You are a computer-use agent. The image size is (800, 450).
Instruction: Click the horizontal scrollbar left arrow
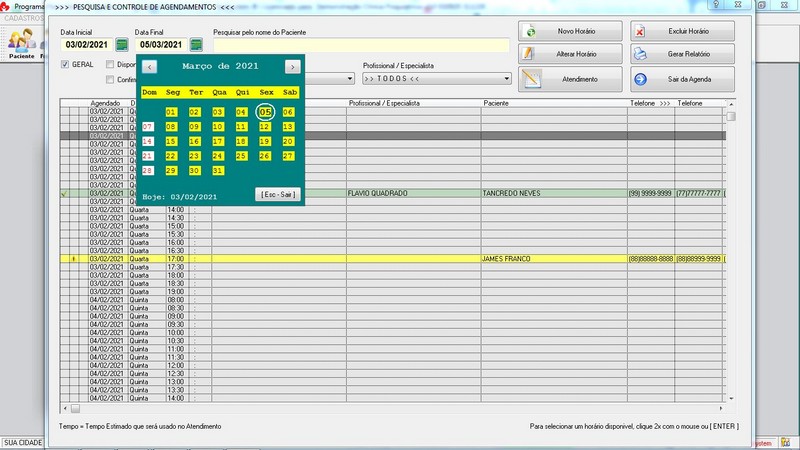(65, 409)
